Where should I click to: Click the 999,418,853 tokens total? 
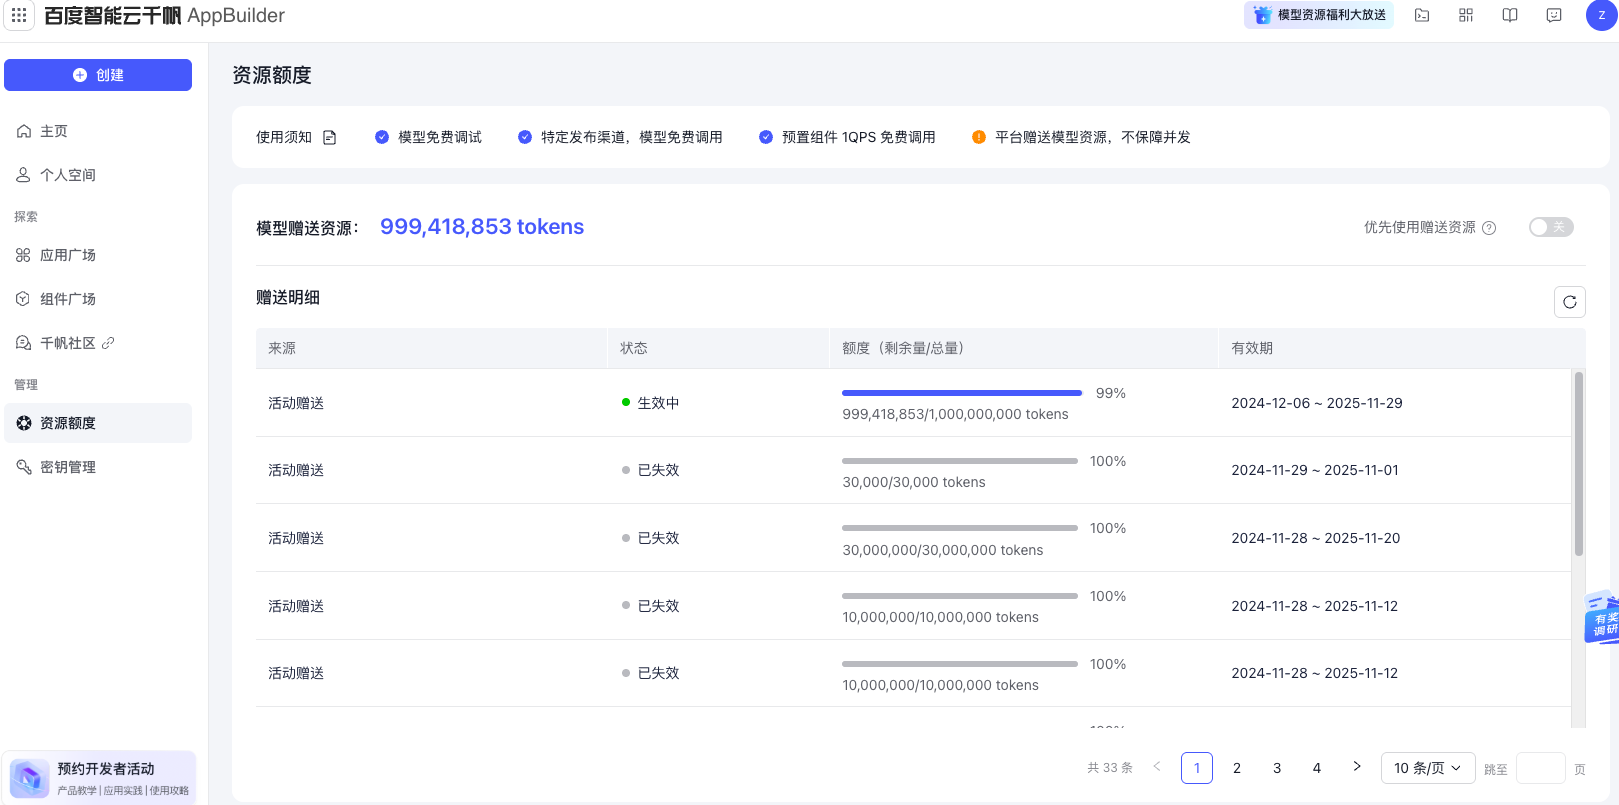(482, 227)
